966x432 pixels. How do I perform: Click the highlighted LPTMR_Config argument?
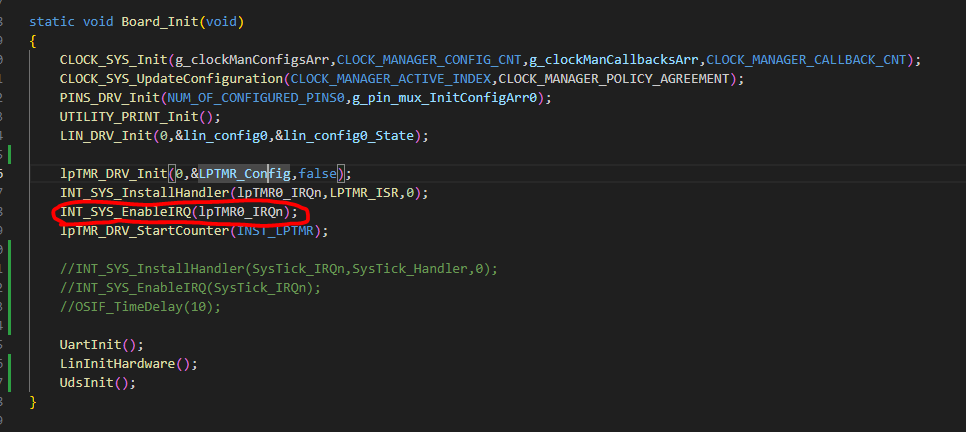[x=244, y=173]
